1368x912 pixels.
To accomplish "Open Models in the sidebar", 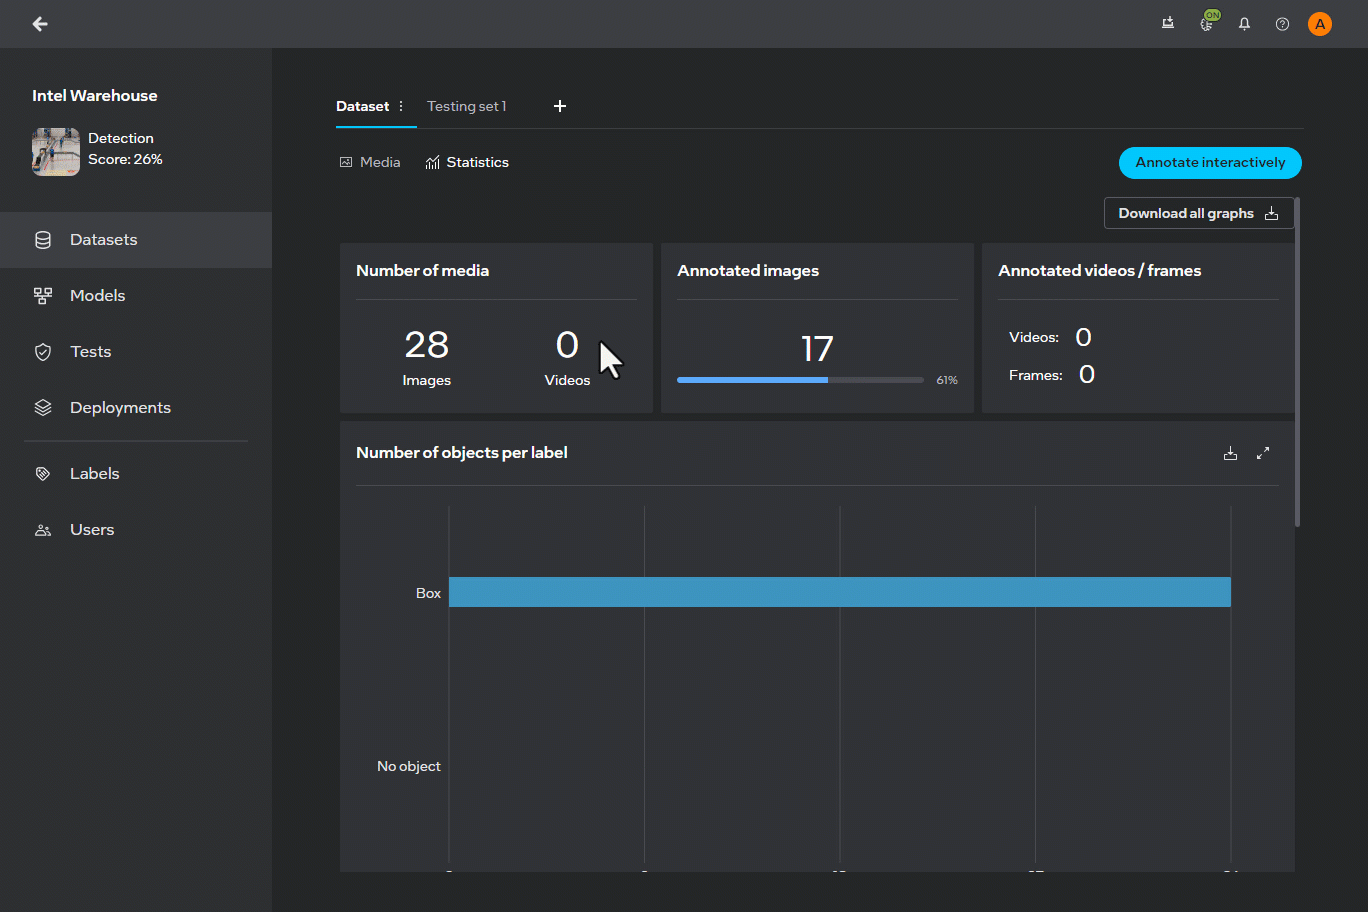I will [x=98, y=296].
